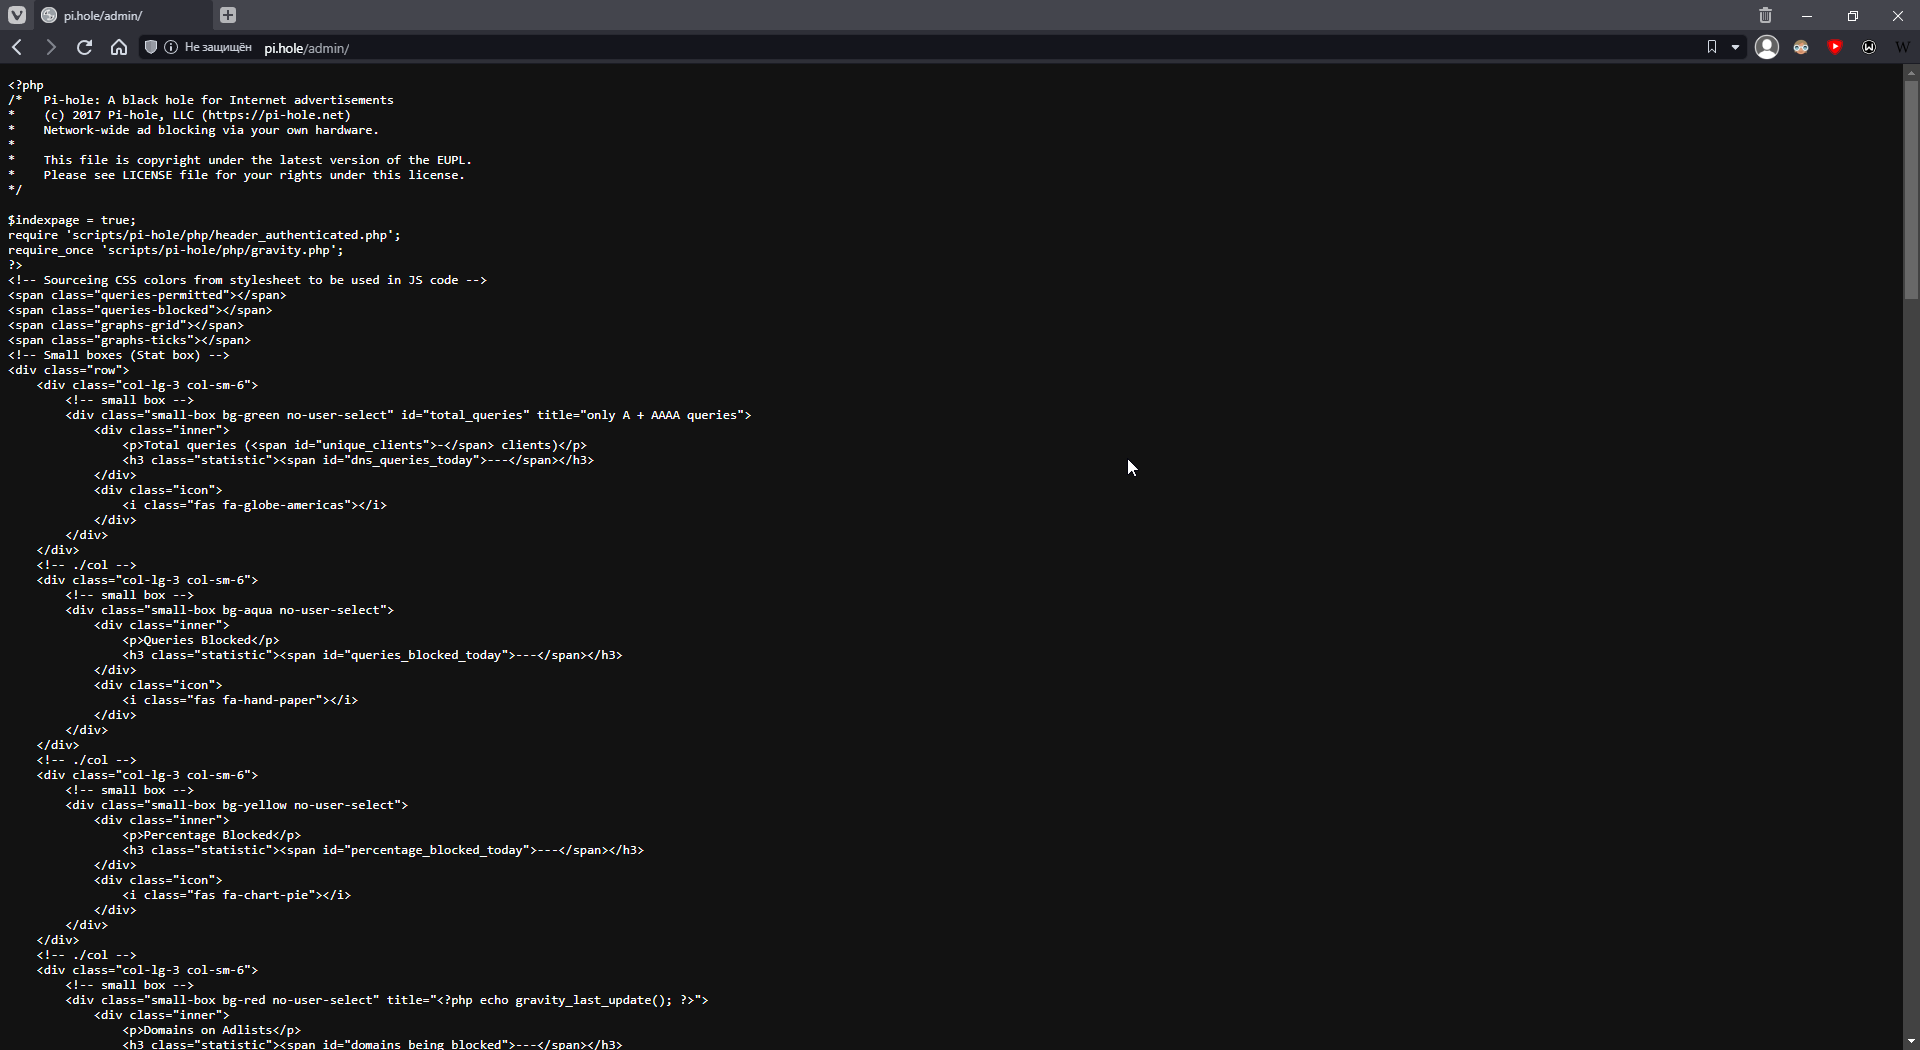
Task: Select the pi.hole/admin/ tab
Action: point(122,15)
